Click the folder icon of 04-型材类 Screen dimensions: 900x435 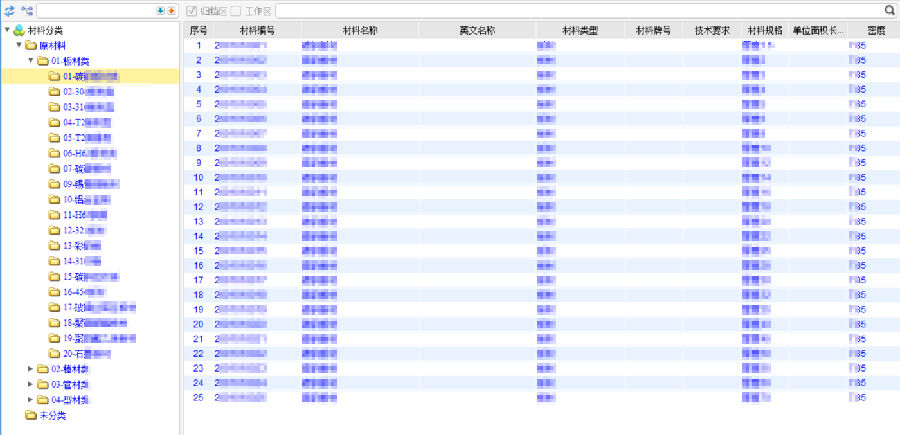[x=42, y=399]
